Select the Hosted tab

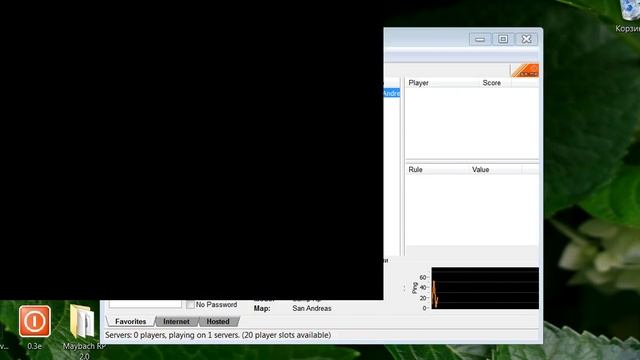pyautogui.click(x=218, y=322)
